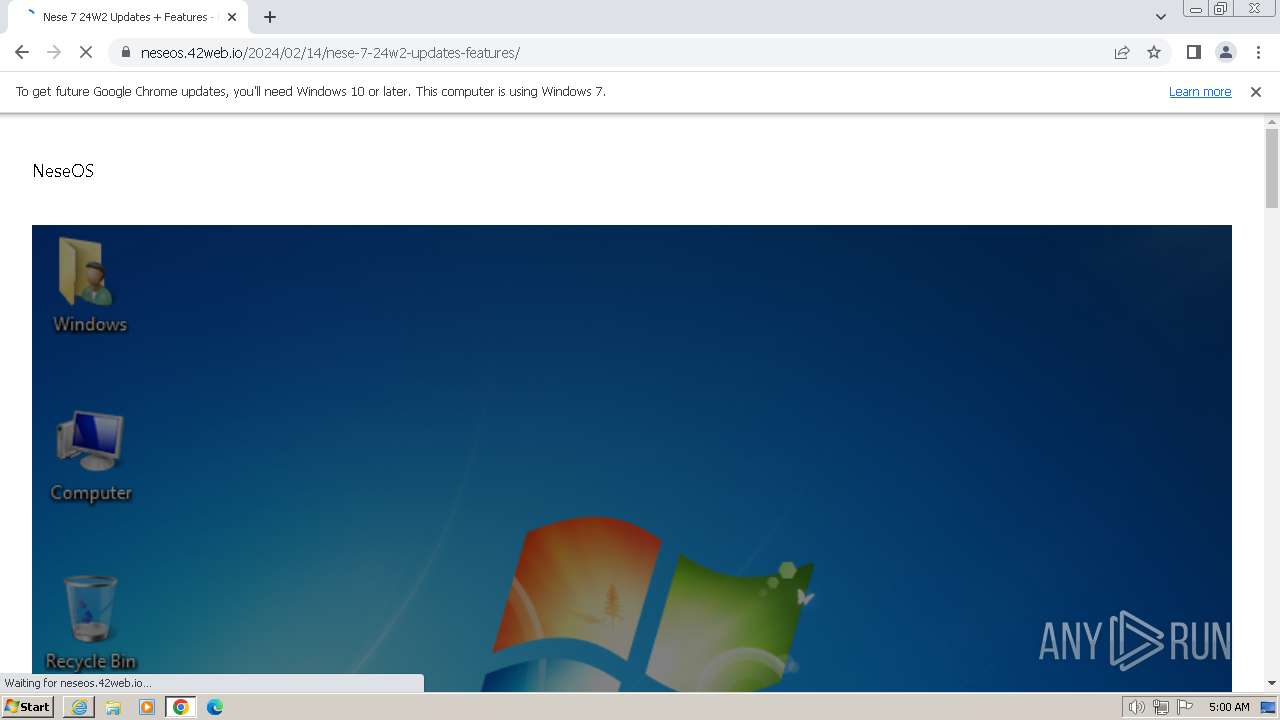Screen dimensions: 1280x720
Task: Go back to the previous page
Action: tap(22, 52)
